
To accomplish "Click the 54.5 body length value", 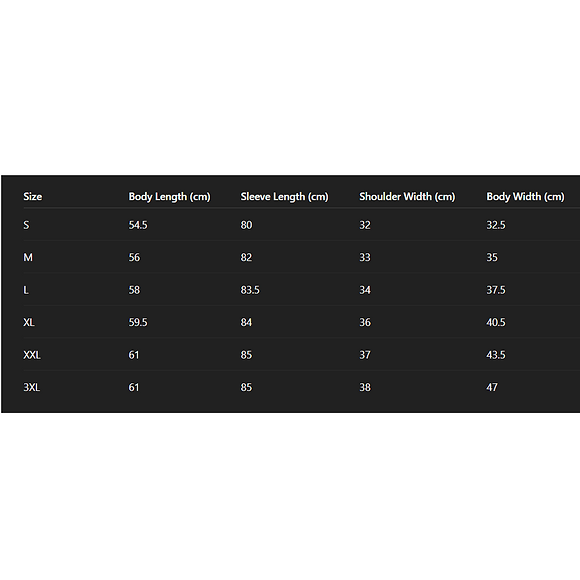I will click(138, 225).
